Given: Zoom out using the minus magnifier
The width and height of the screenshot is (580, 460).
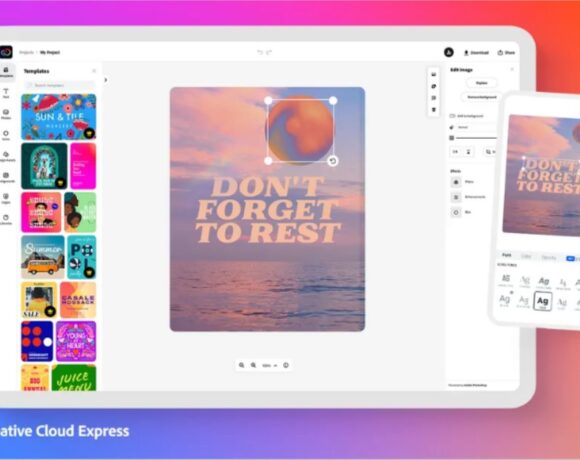Looking at the screenshot, I should 242,365.
